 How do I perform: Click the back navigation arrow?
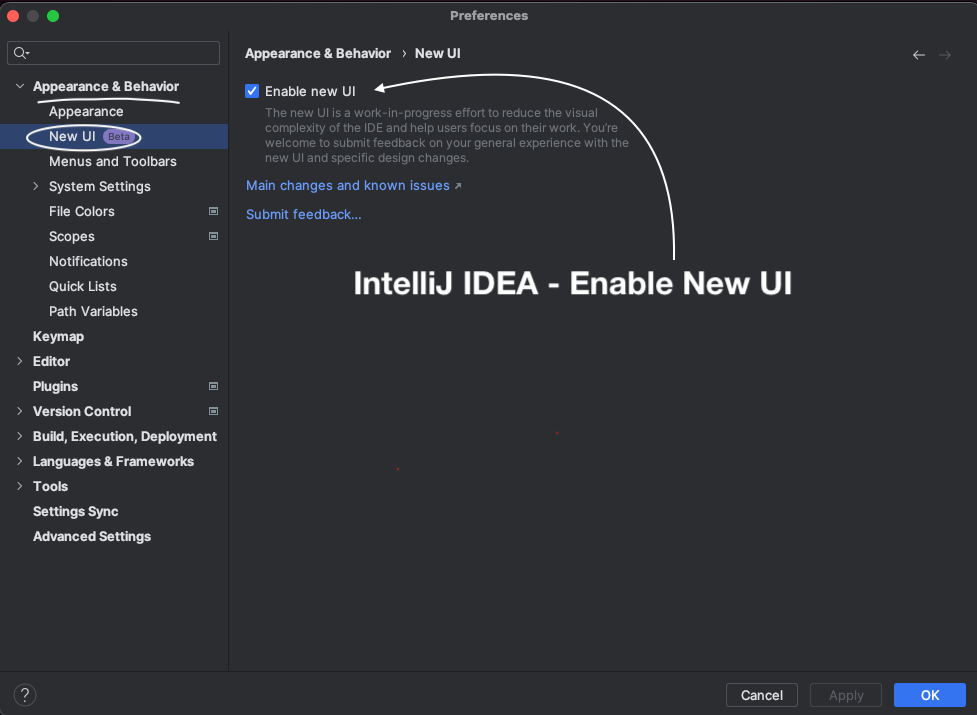click(918, 55)
